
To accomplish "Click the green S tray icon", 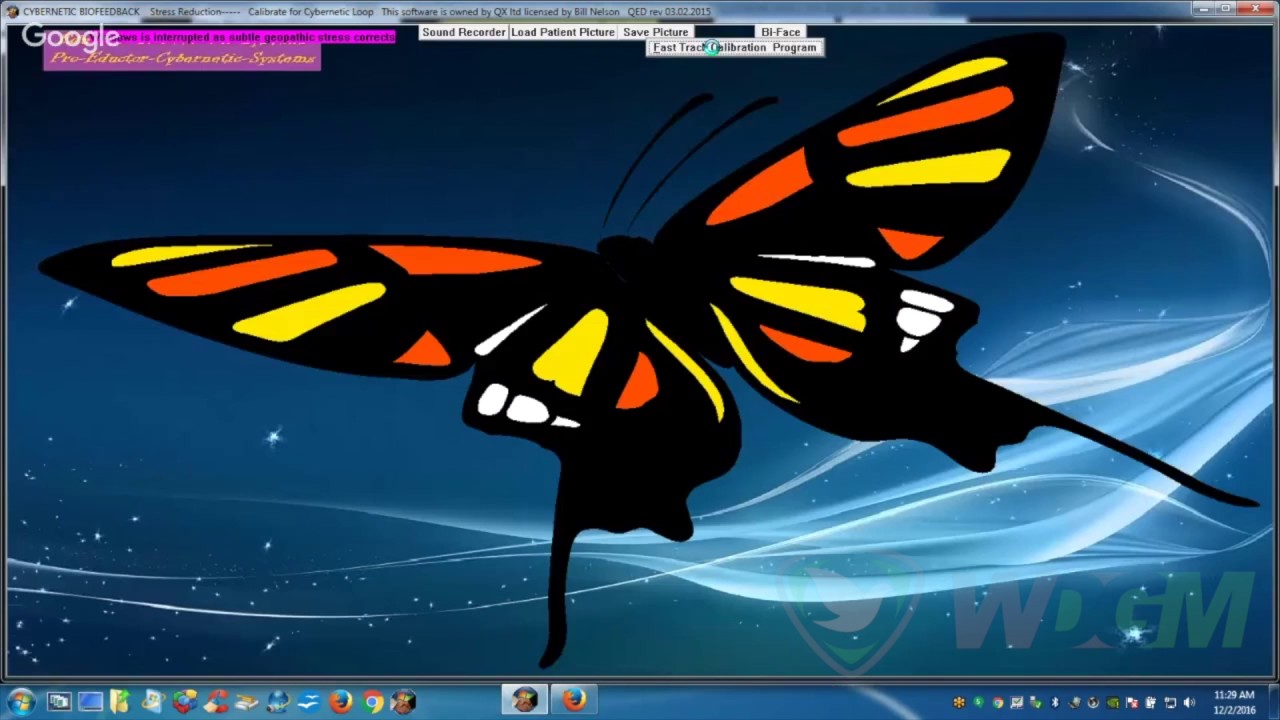I will coord(978,703).
